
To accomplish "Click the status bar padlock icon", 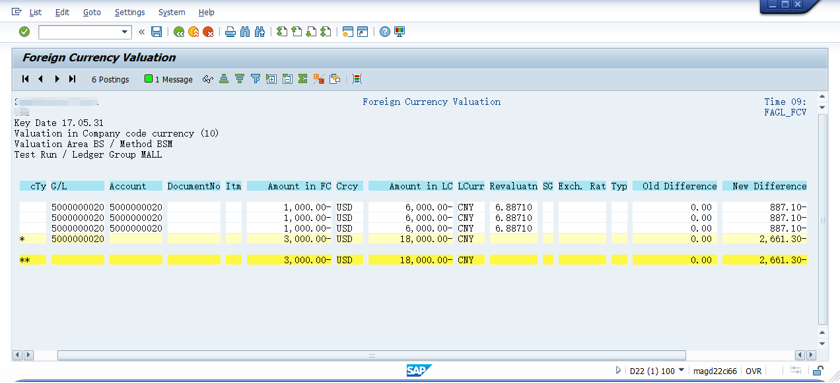I will pos(818,370).
